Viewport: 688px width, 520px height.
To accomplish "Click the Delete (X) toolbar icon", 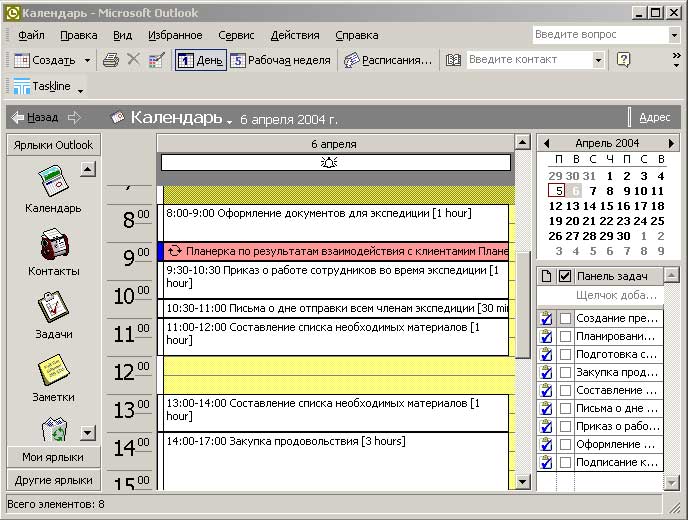I will (x=133, y=60).
